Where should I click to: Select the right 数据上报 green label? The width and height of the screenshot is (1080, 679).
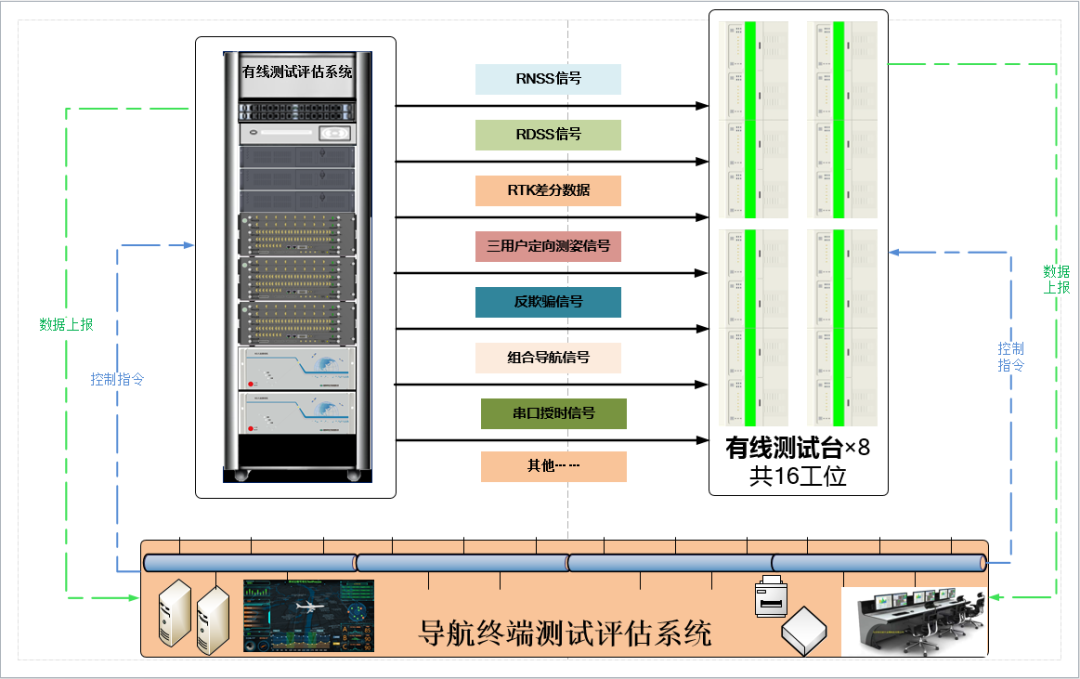tap(1057, 280)
